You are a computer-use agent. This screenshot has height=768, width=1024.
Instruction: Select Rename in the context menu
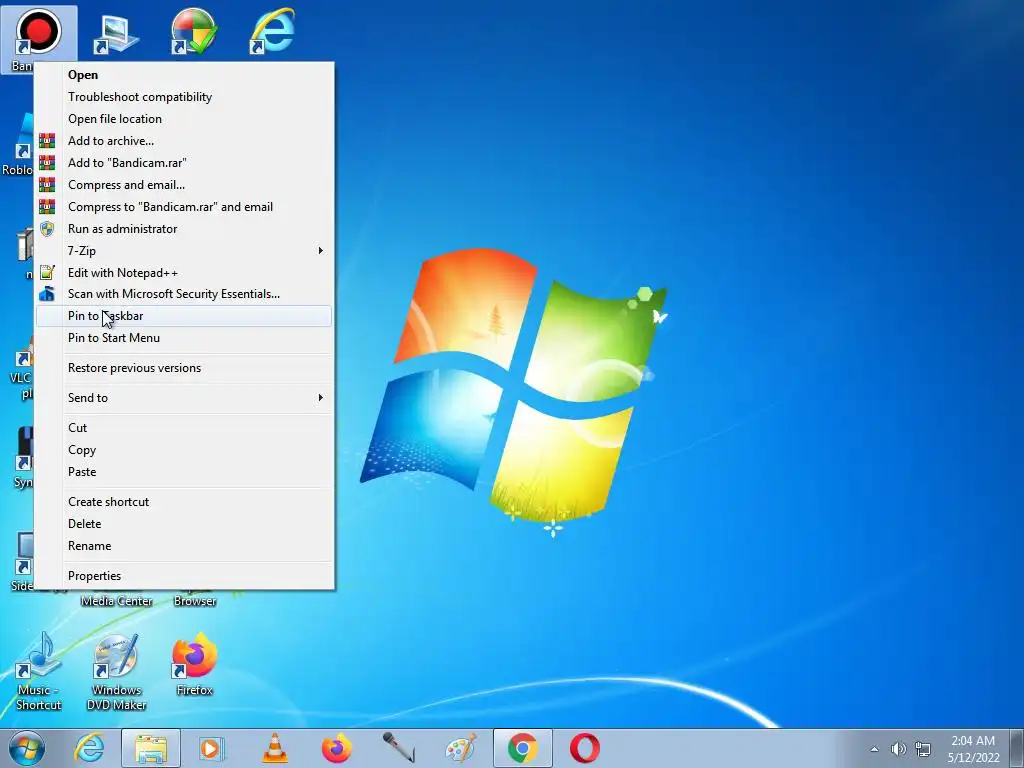184,545
